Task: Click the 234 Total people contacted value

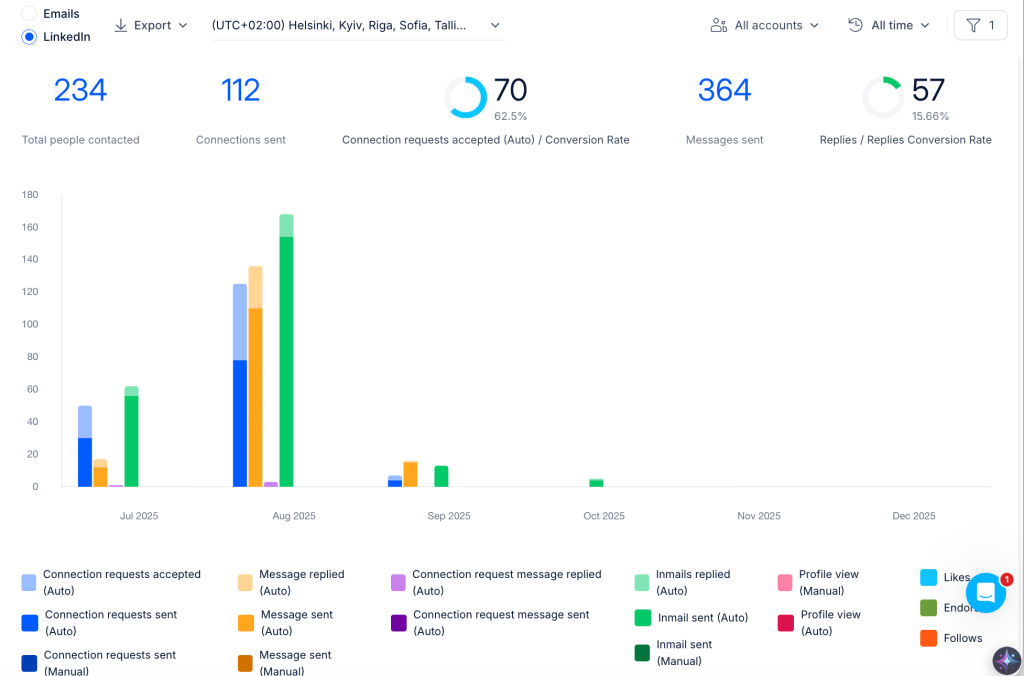Action: coord(80,90)
